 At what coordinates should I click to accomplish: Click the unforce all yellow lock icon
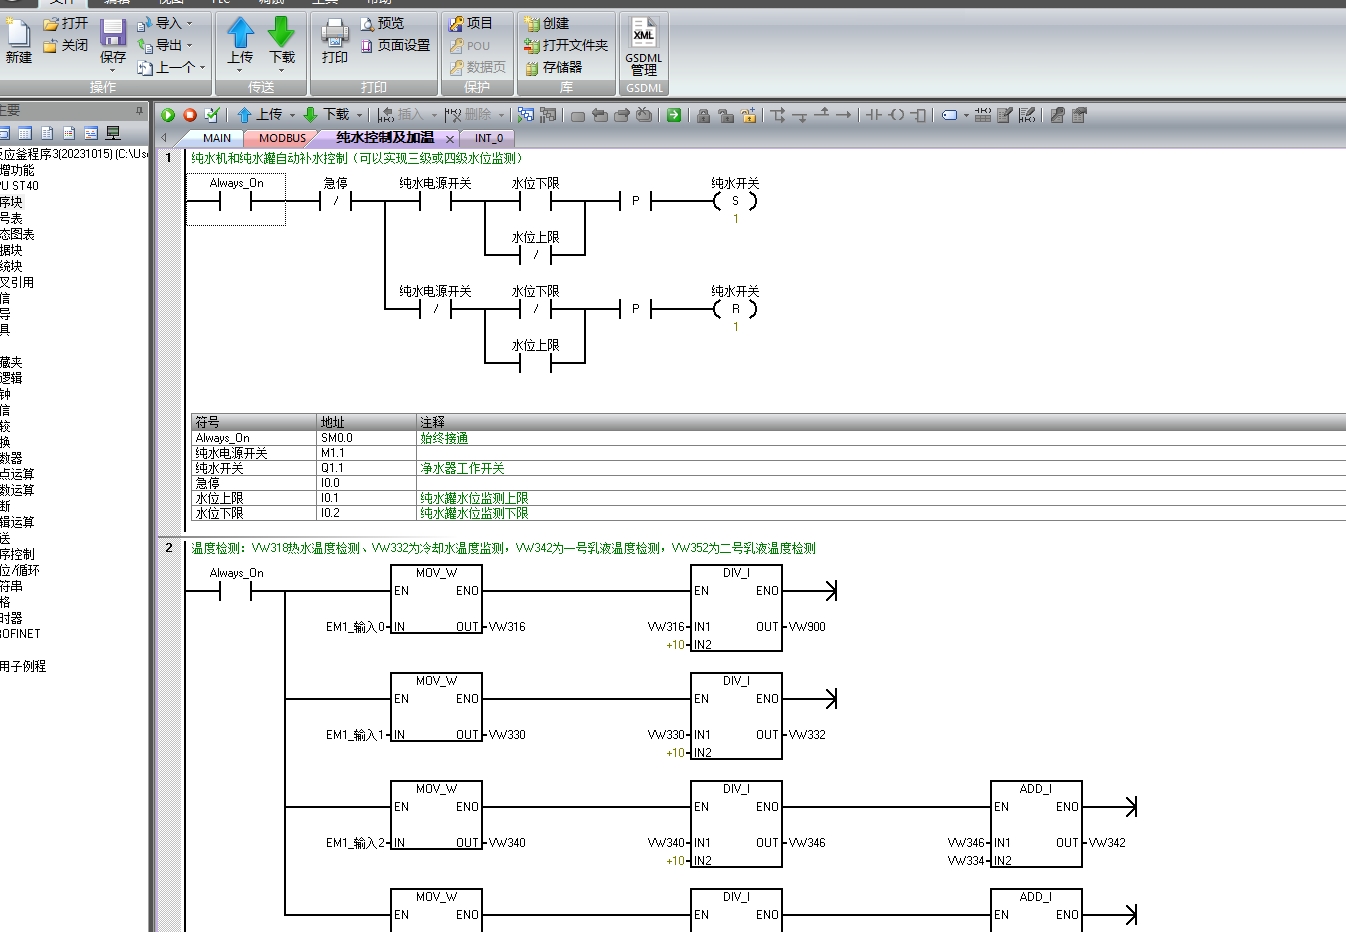pos(748,115)
